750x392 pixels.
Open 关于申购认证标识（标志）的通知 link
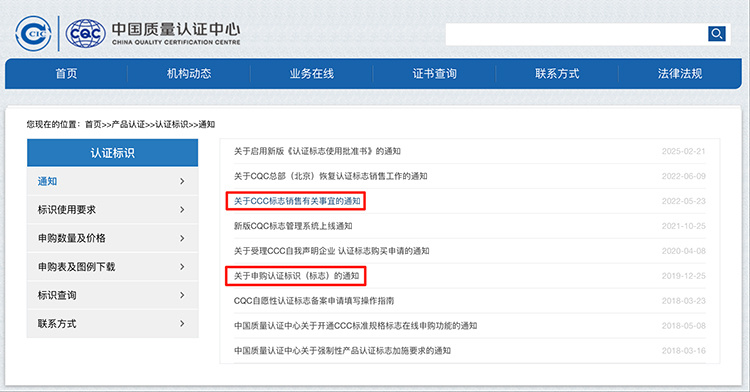coord(297,276)
